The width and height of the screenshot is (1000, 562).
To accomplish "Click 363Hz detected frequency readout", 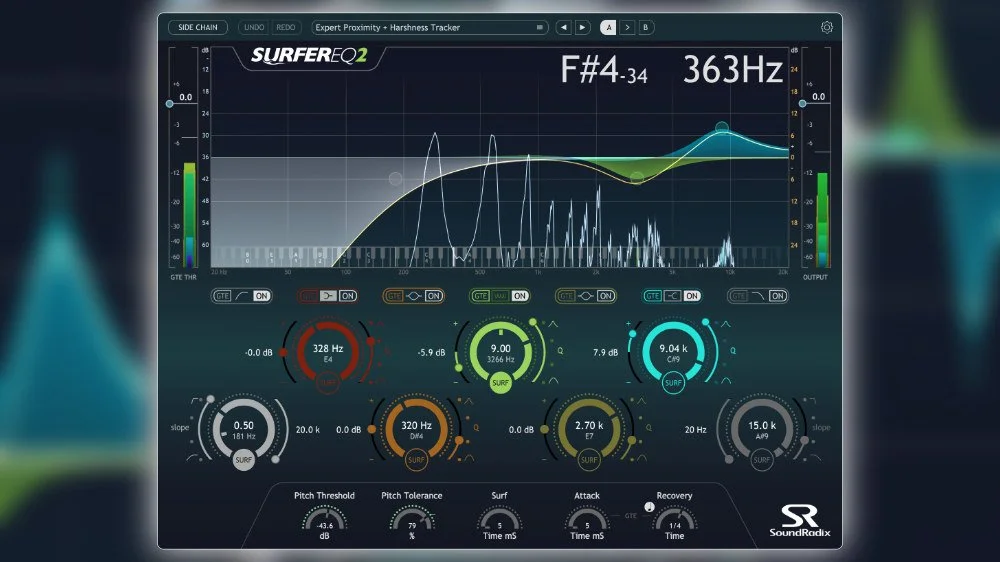I will pyautogui.click(x=733, y=70).
